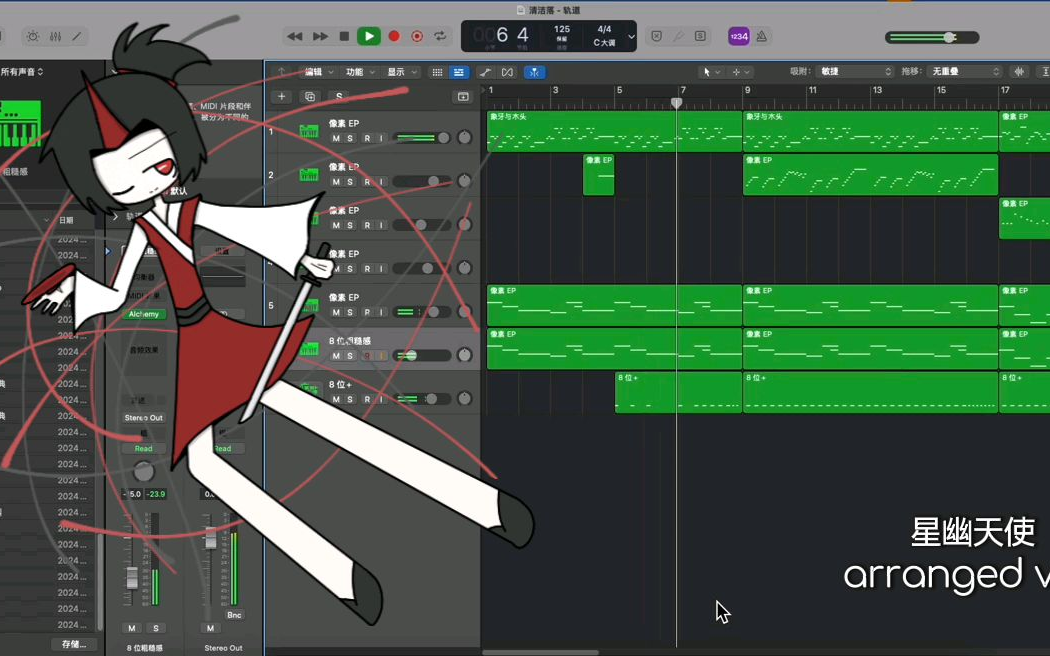Toggle the Cycle loop button
The width and height of the screenshot is (1050, 656).
click(x=440, y=36)
